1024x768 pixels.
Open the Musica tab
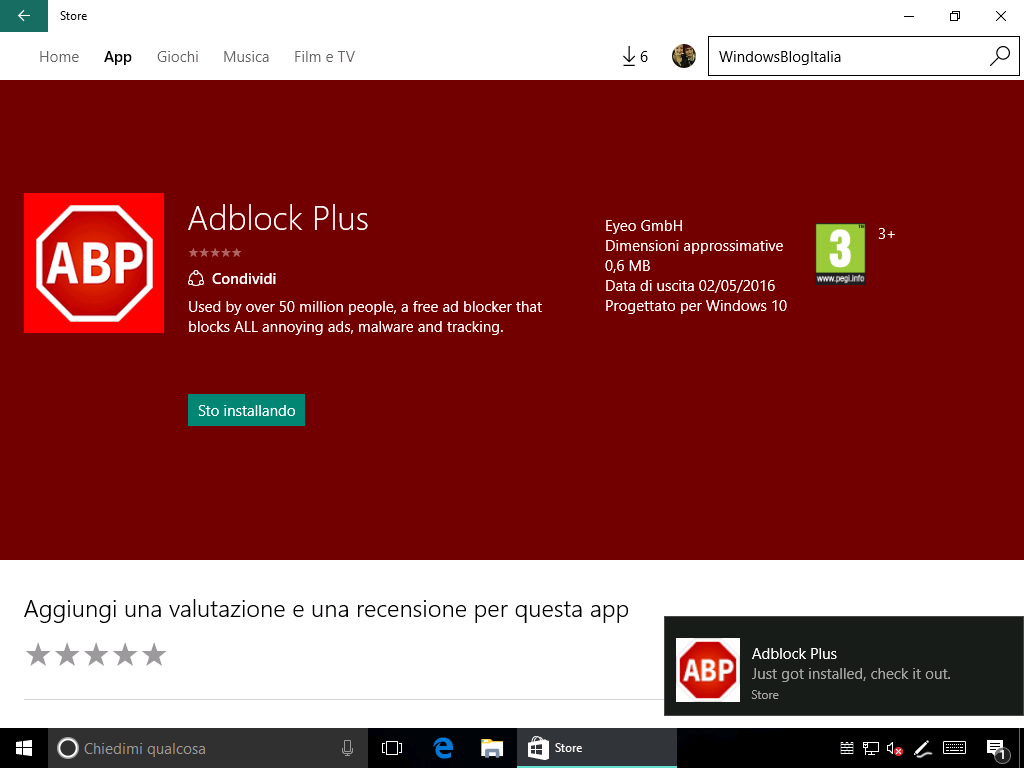pyautogui.click(x=246, y=57)
